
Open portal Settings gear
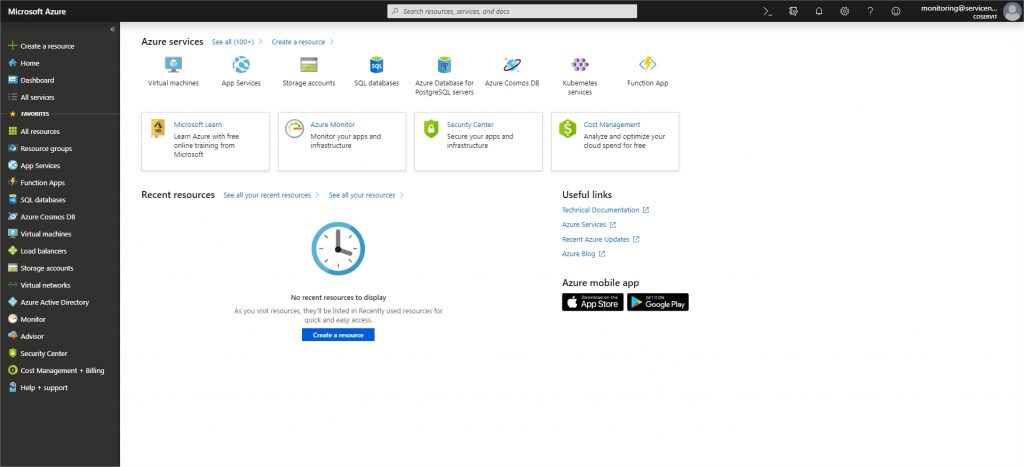click(844, 11)
